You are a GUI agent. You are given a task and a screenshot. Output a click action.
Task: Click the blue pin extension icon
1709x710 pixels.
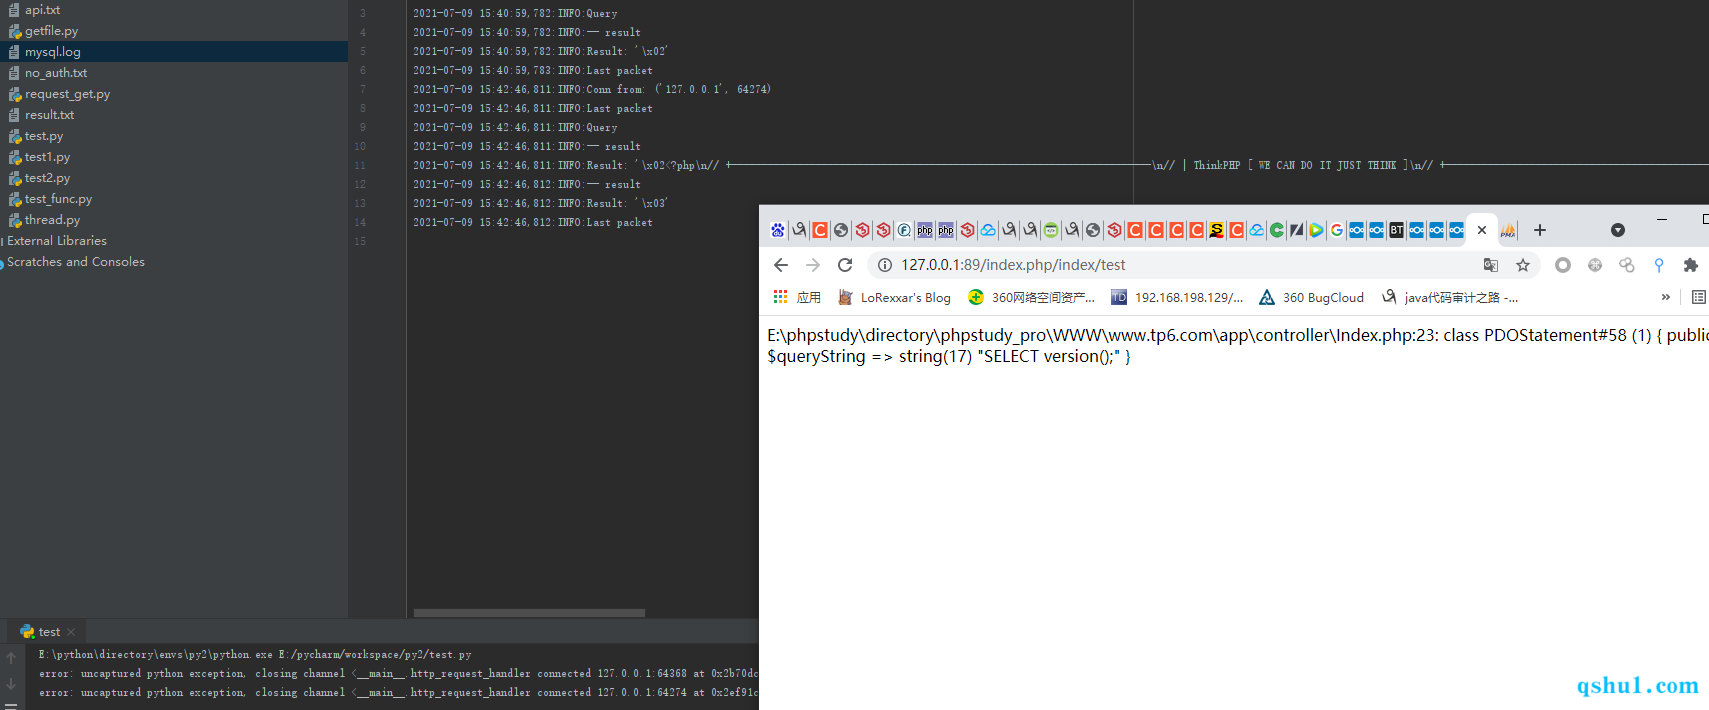pyautogui.click(x=1659, y=265)
